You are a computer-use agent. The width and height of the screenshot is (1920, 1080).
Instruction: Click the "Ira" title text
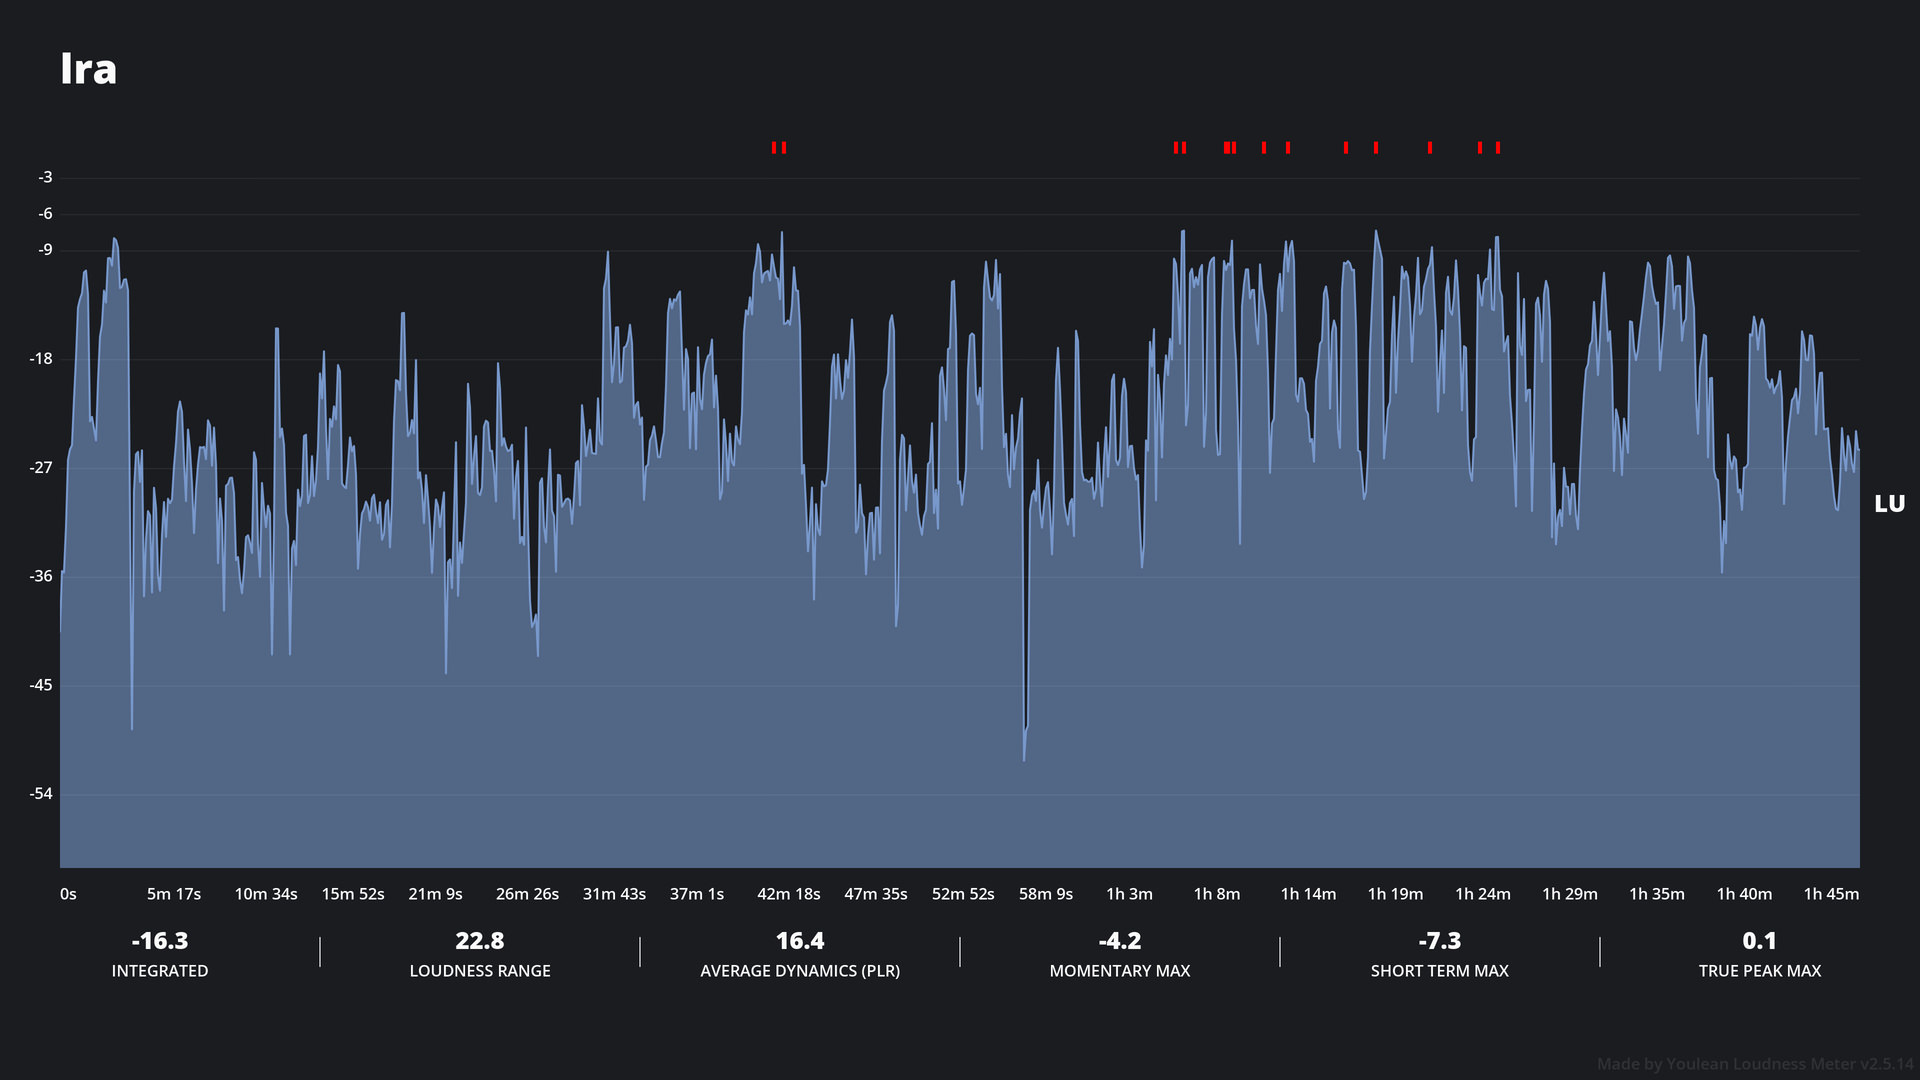[x=88, y=69]
